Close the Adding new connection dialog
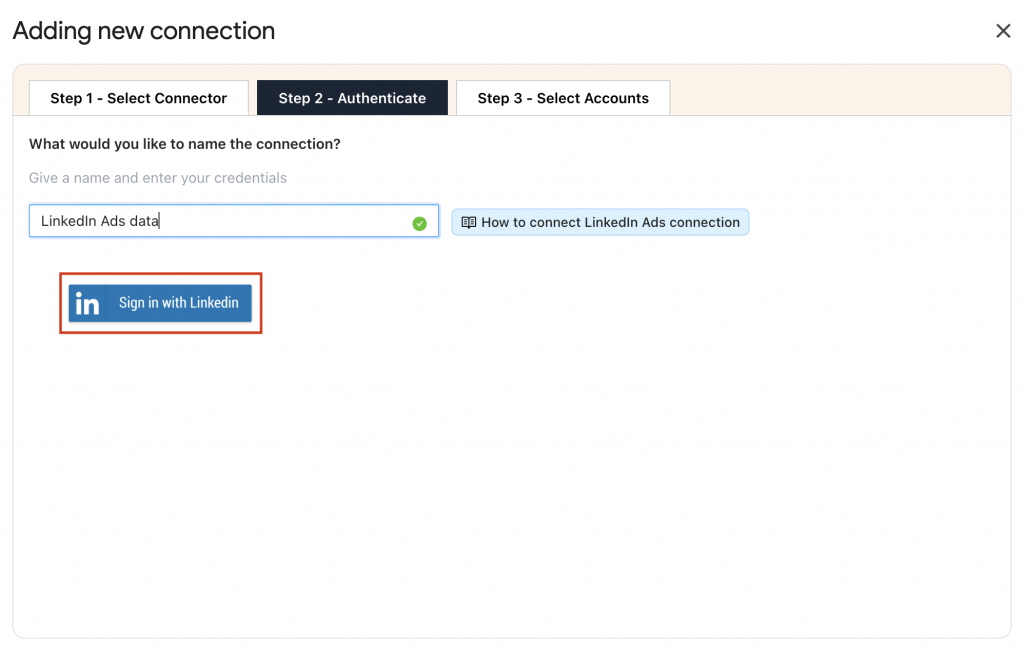The width and height of the screenshot is (1024, 652). coord(1002,31)
